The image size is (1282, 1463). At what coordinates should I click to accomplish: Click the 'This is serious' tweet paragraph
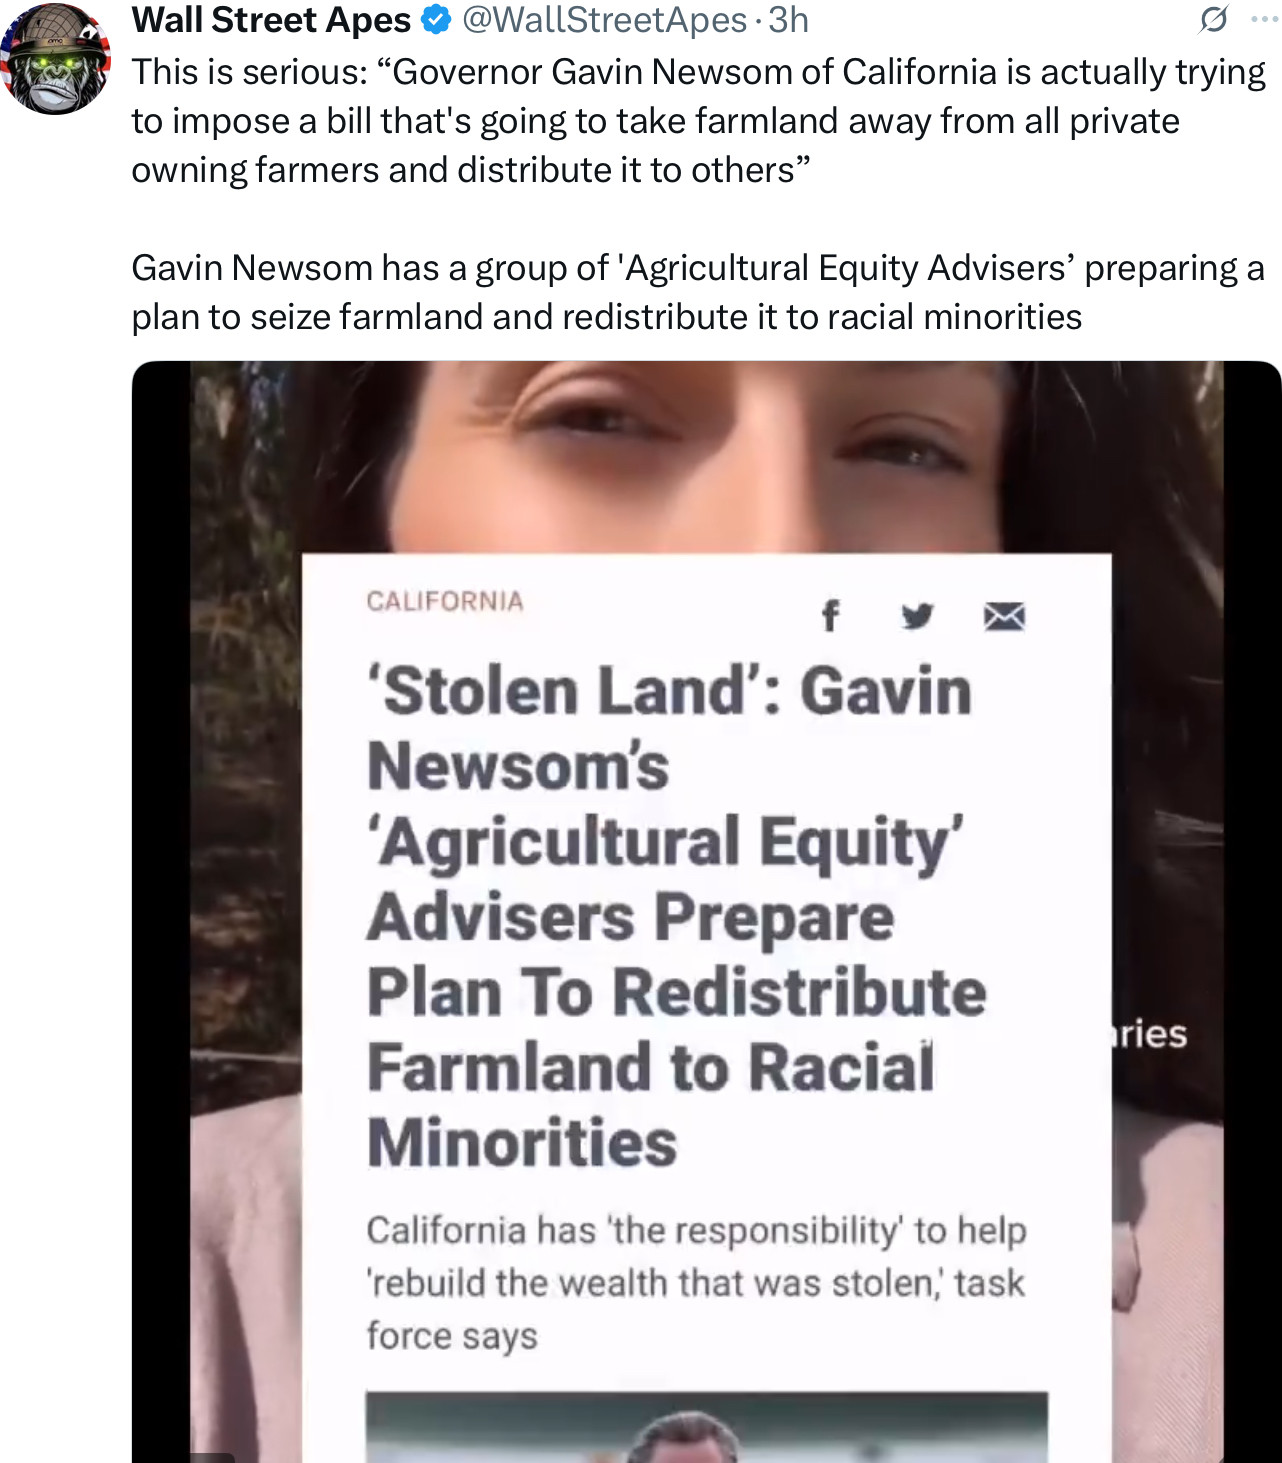click(x=699, y=121)
